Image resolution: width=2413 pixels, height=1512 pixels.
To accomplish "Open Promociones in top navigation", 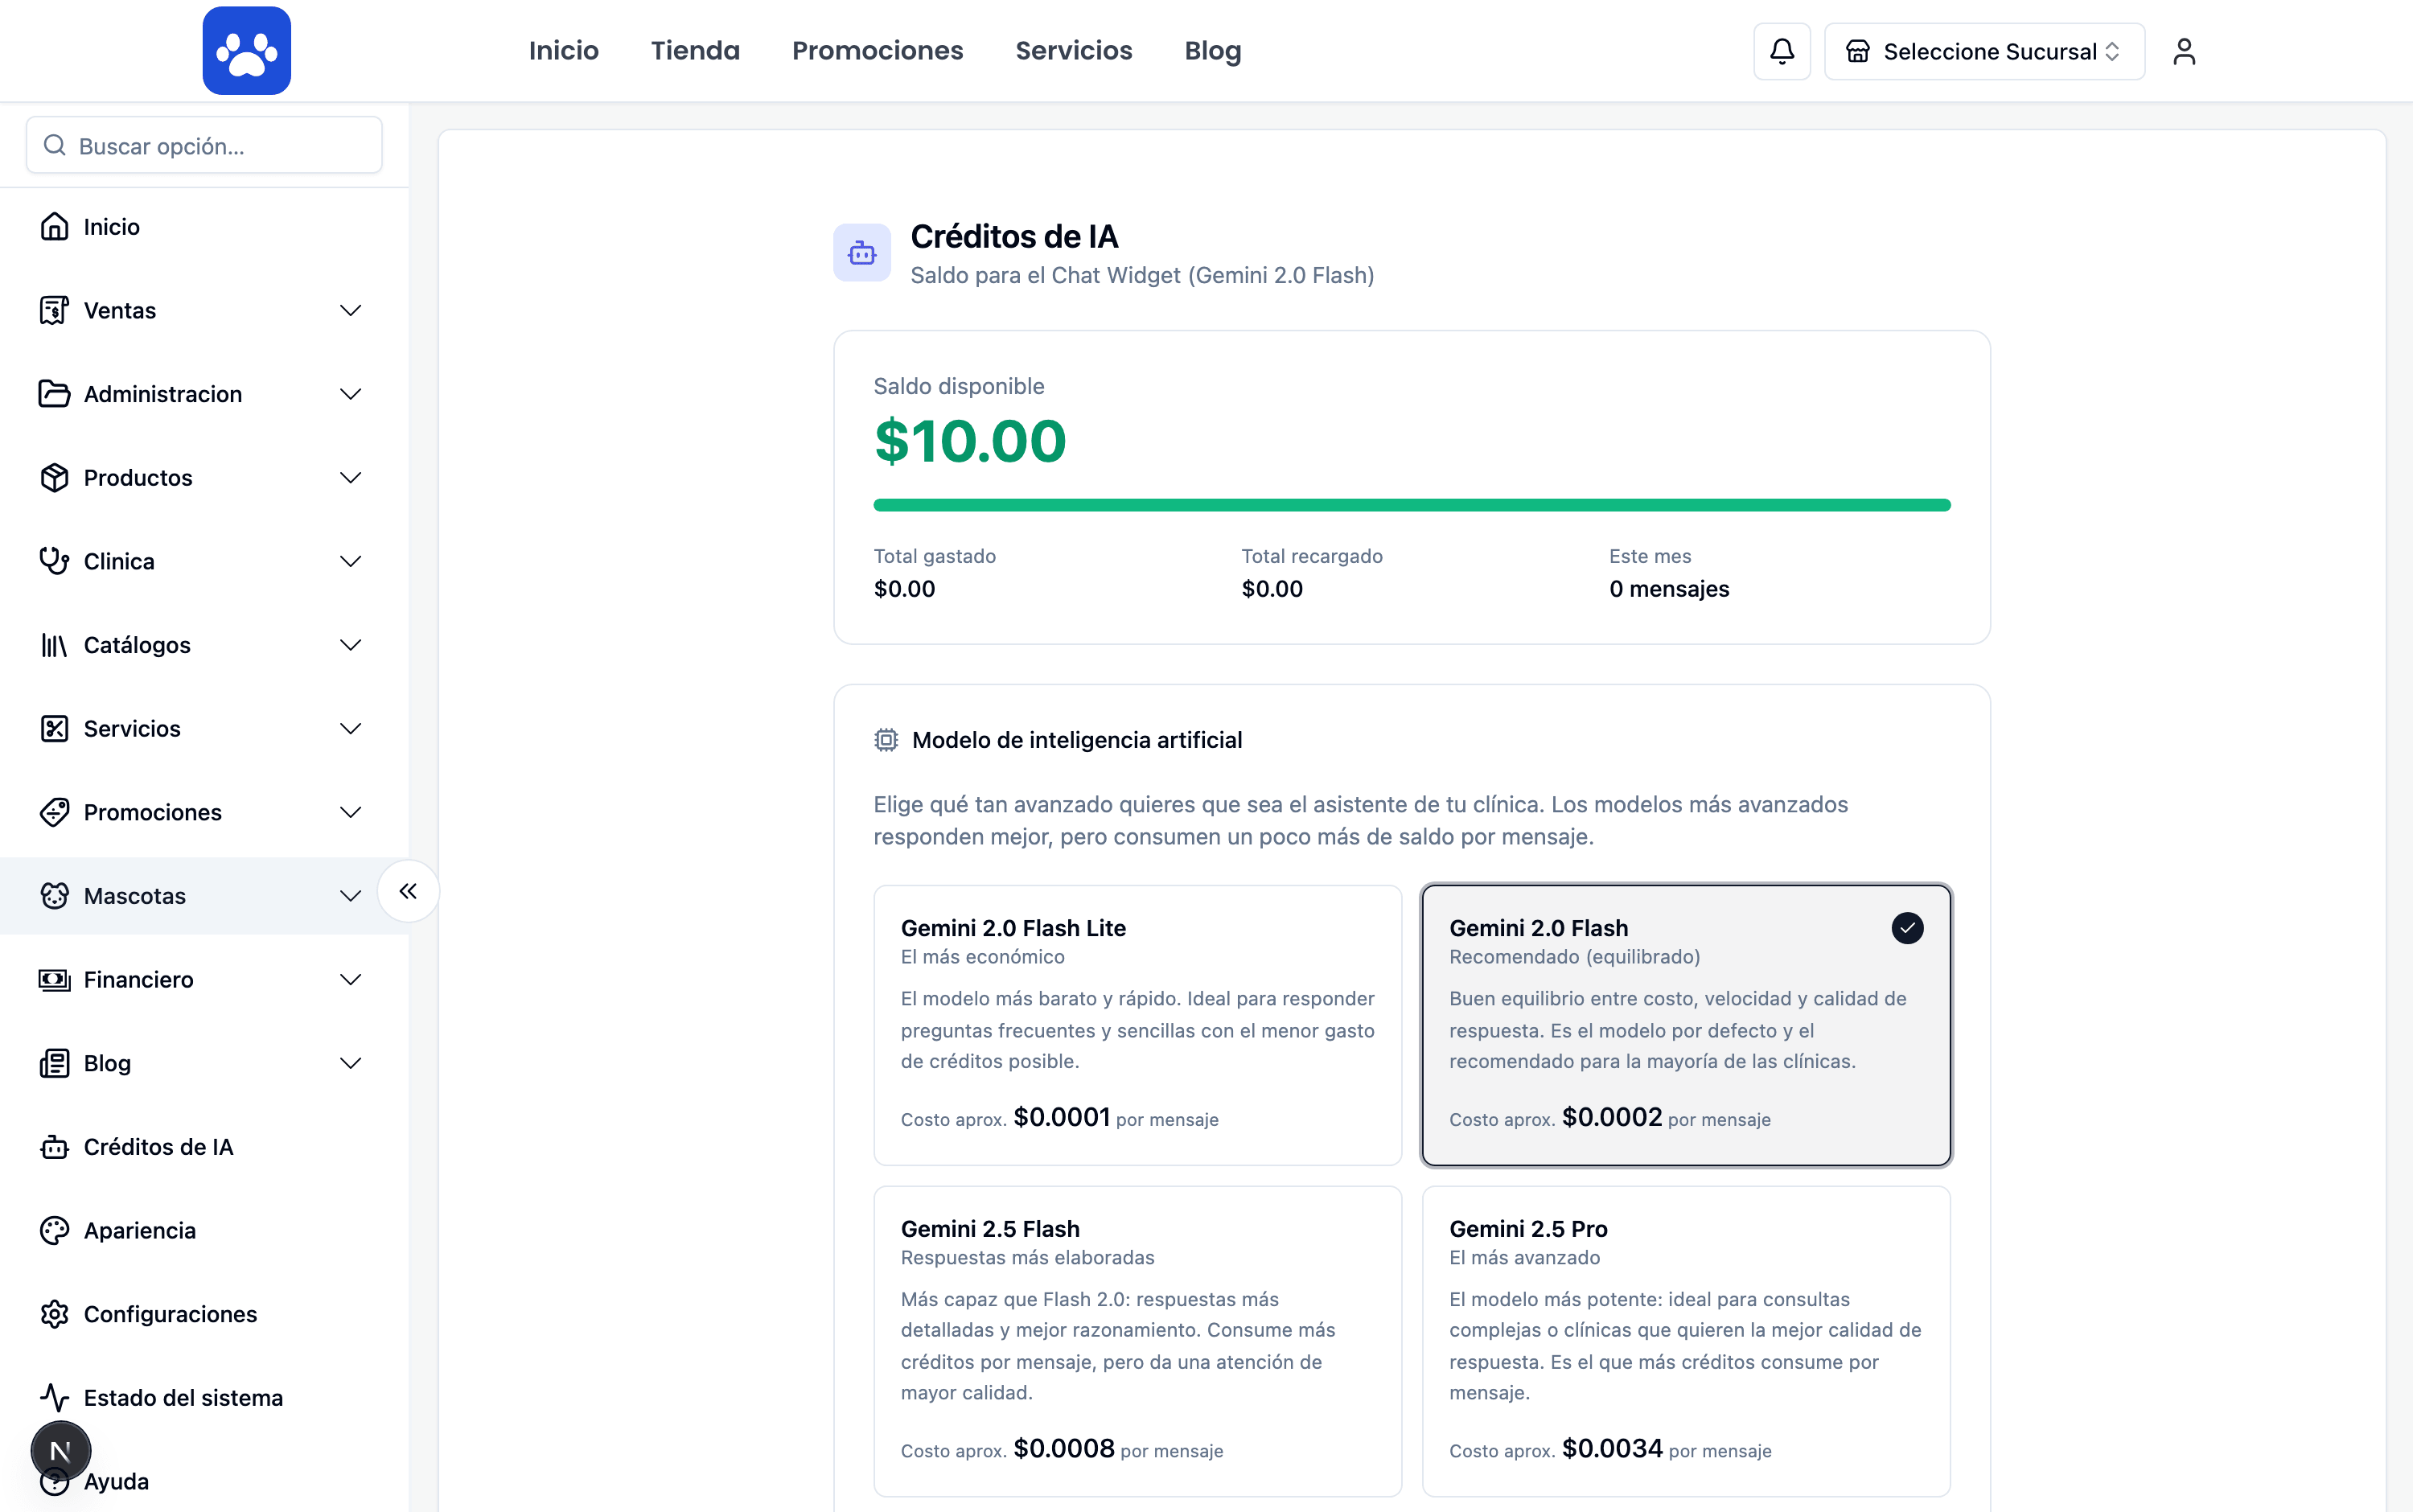I will 877,51.
